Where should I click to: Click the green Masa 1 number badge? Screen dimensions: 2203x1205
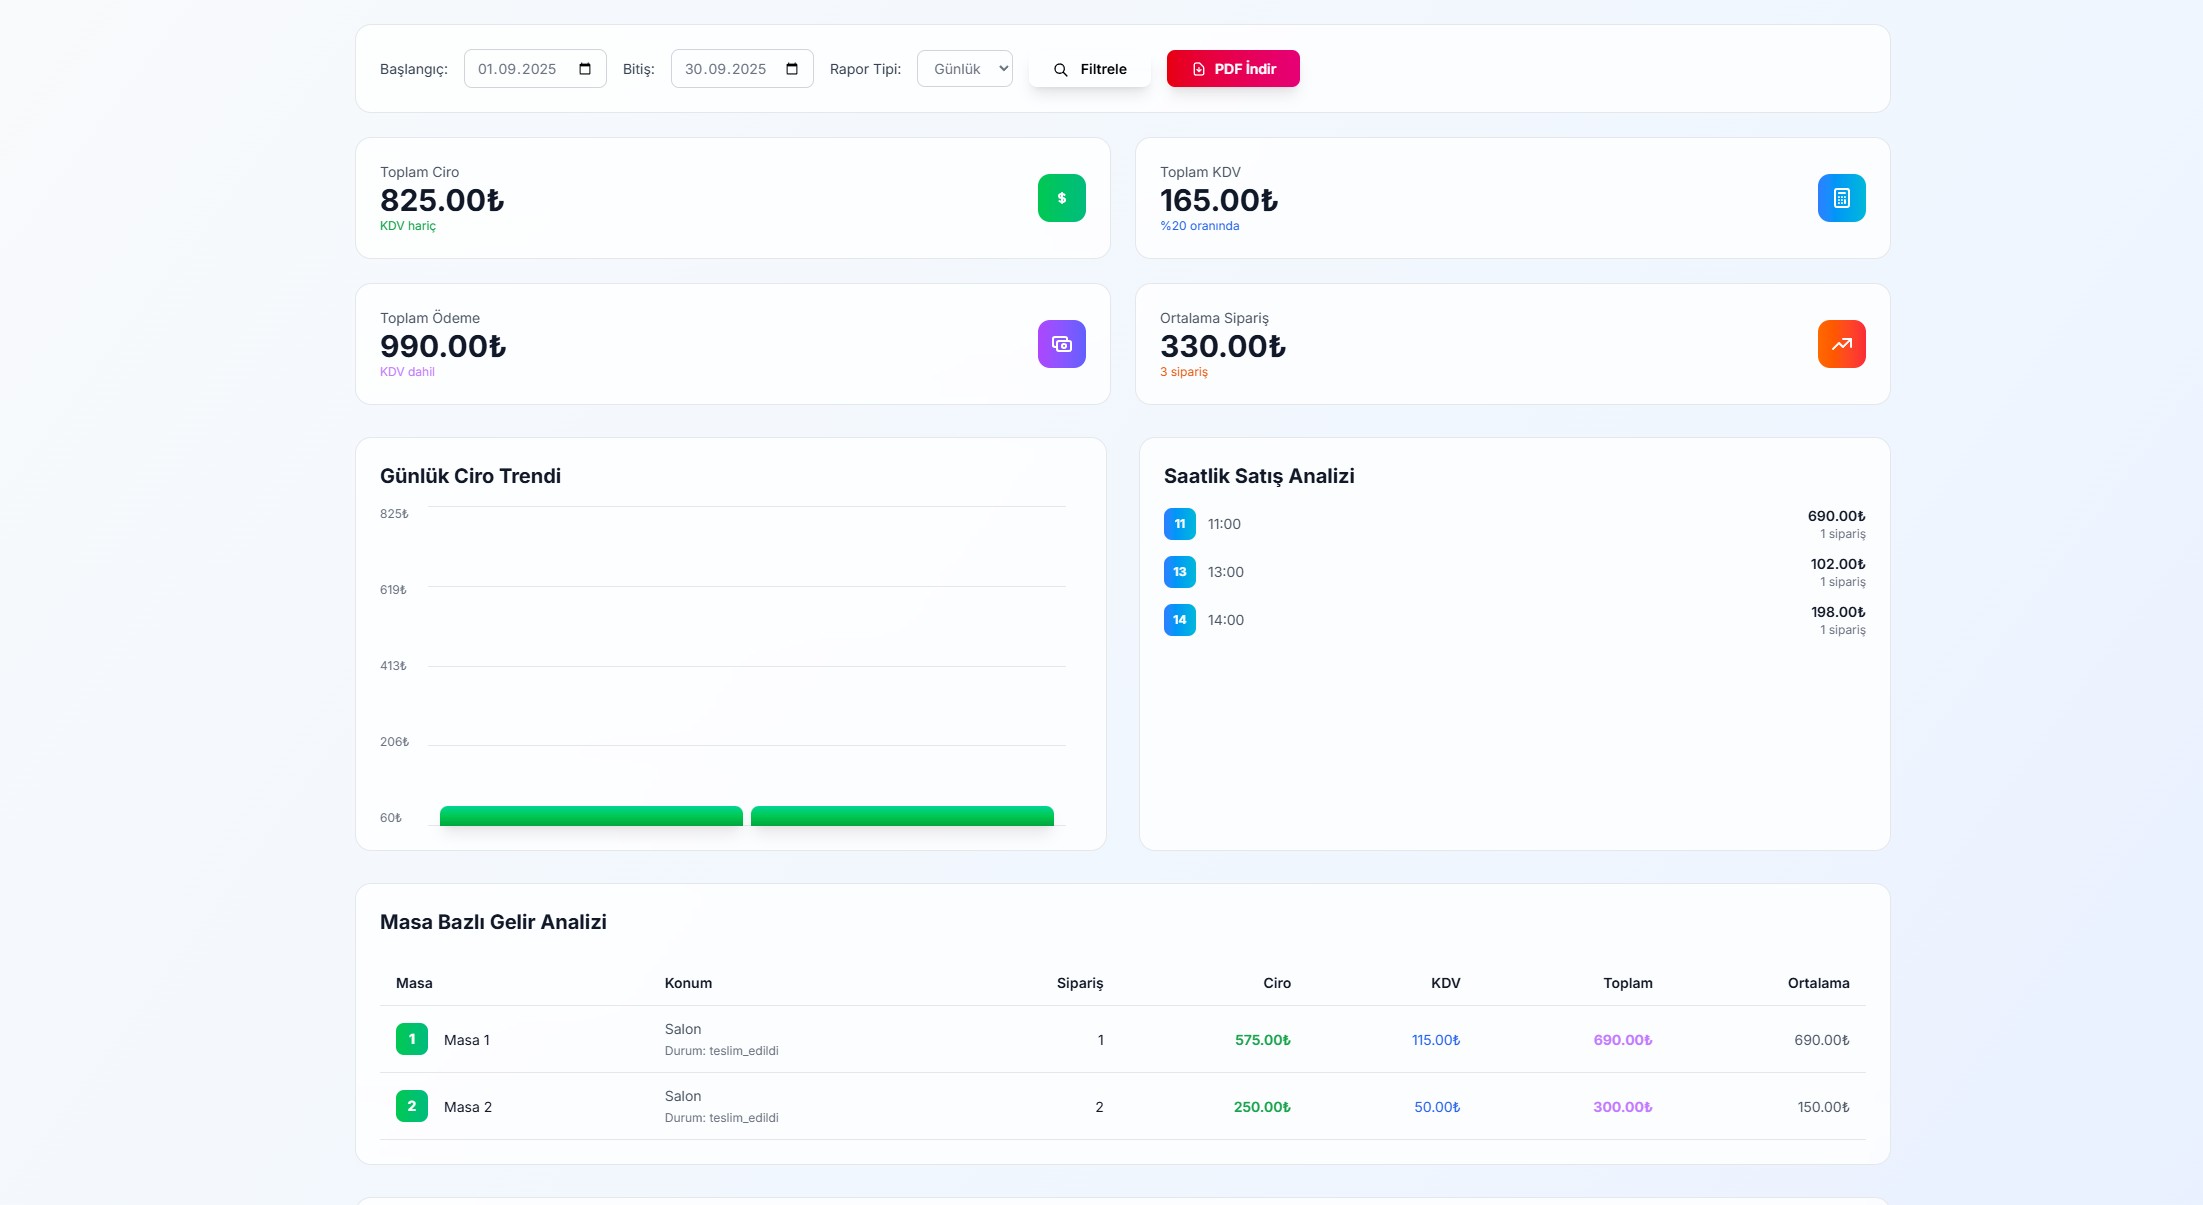click(411, 1039)
